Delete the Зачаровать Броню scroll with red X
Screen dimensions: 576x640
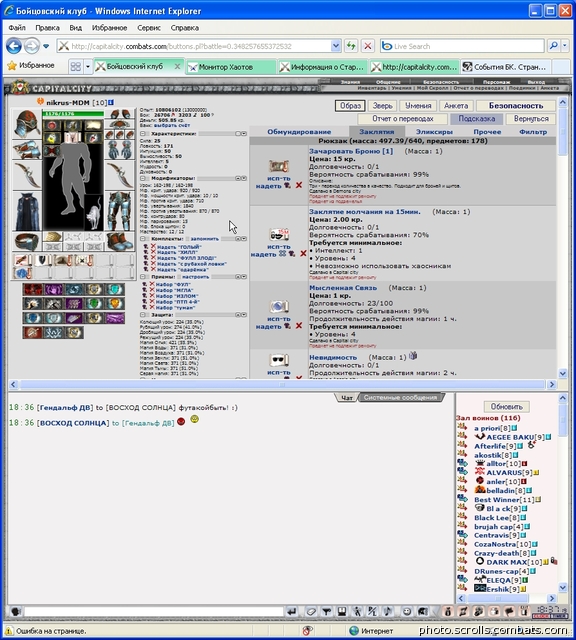[x=299, y=185]
